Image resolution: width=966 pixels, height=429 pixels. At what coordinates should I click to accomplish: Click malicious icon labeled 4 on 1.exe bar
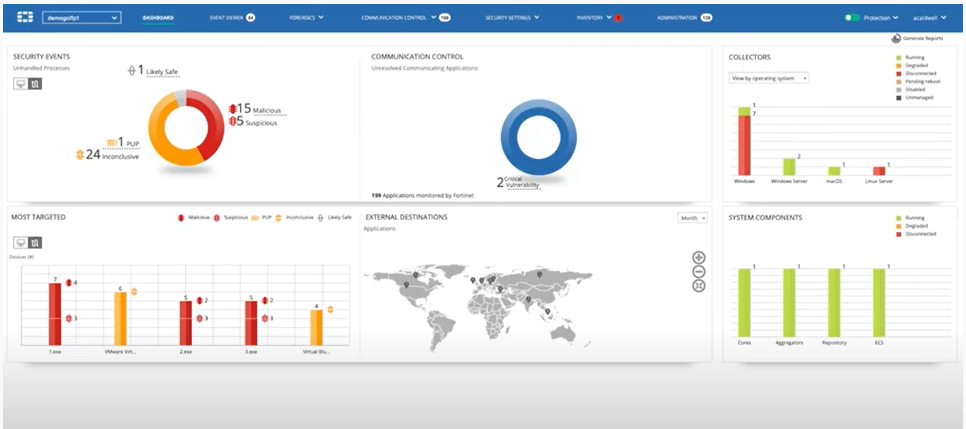(x=69, y=283)
